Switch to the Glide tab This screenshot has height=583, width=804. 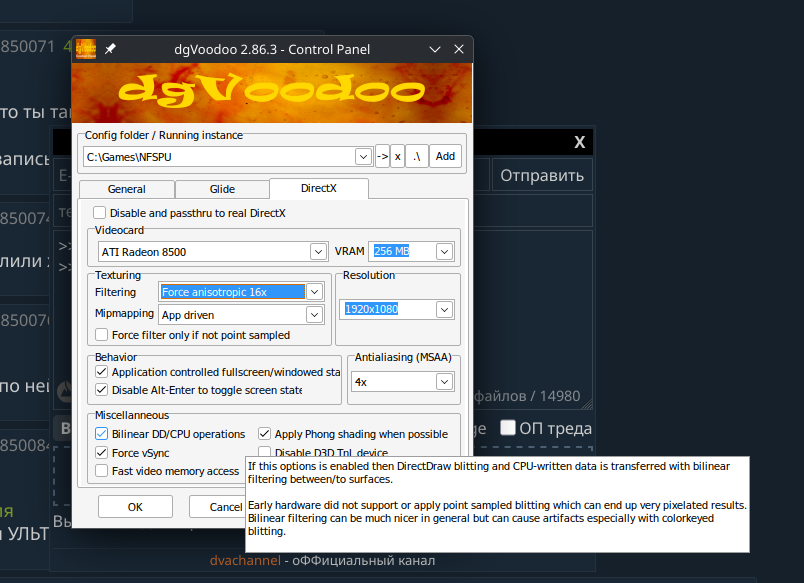pos(222,189)
